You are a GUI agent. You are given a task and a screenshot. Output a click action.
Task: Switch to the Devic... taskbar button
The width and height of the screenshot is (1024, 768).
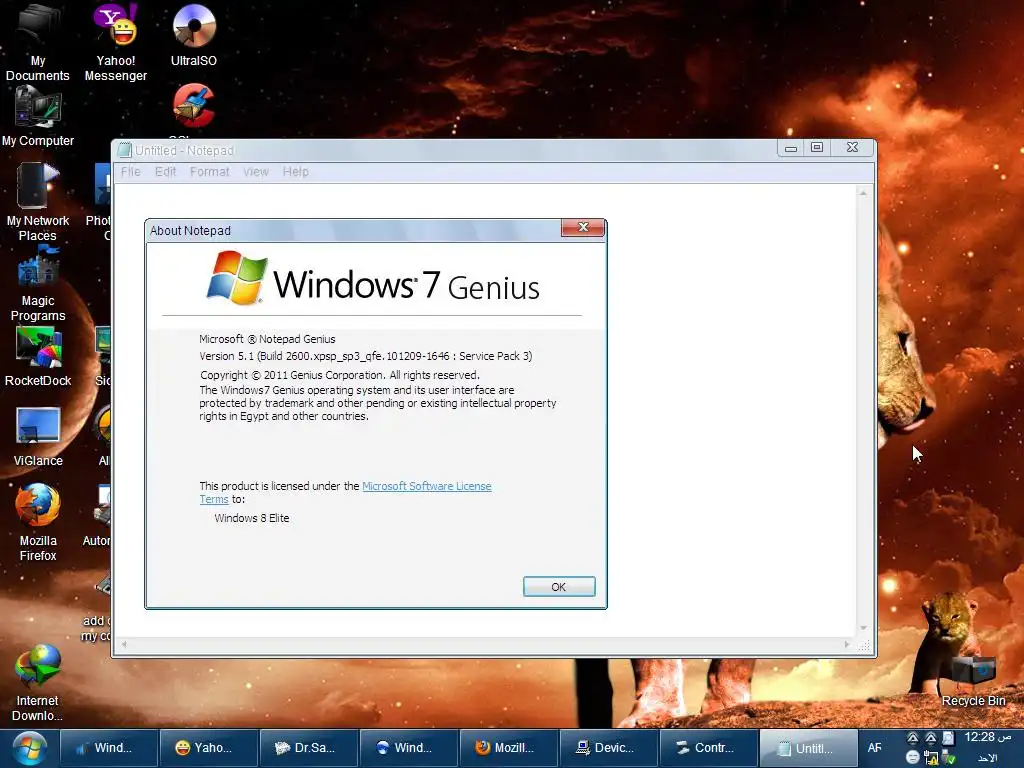pyautogui.click(x=609, y=748)
